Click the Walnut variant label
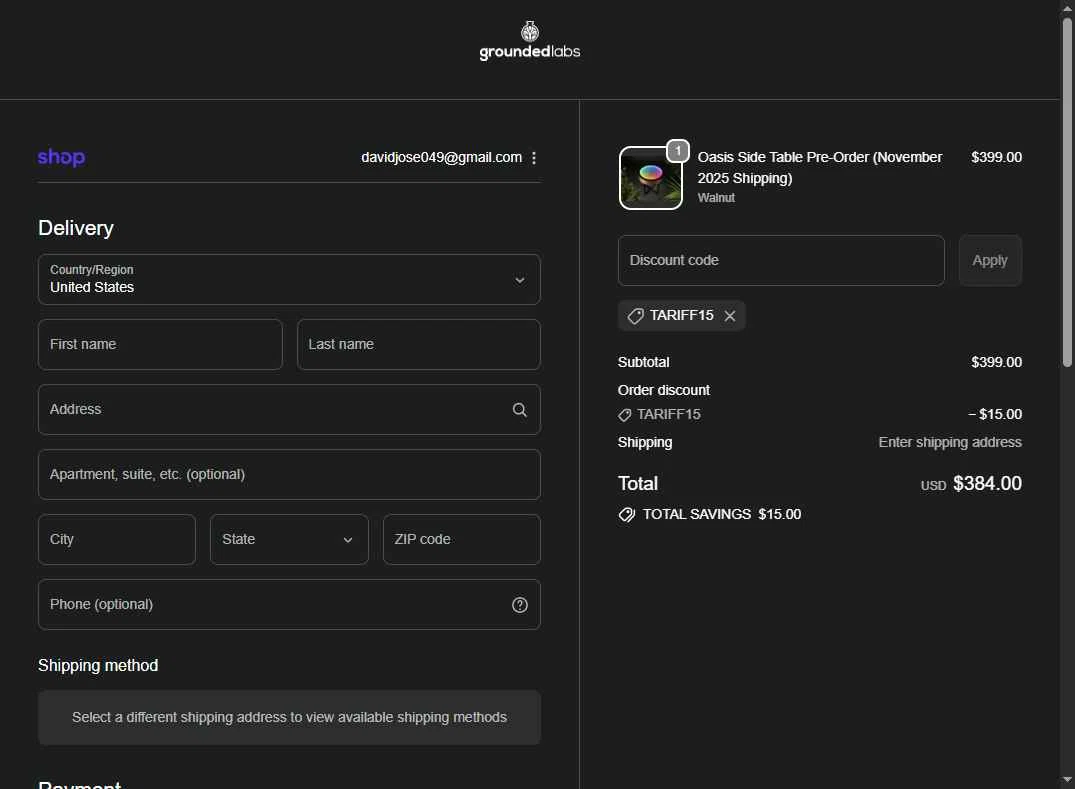This screenshot has width=1075, height=789. pos(716,197)
